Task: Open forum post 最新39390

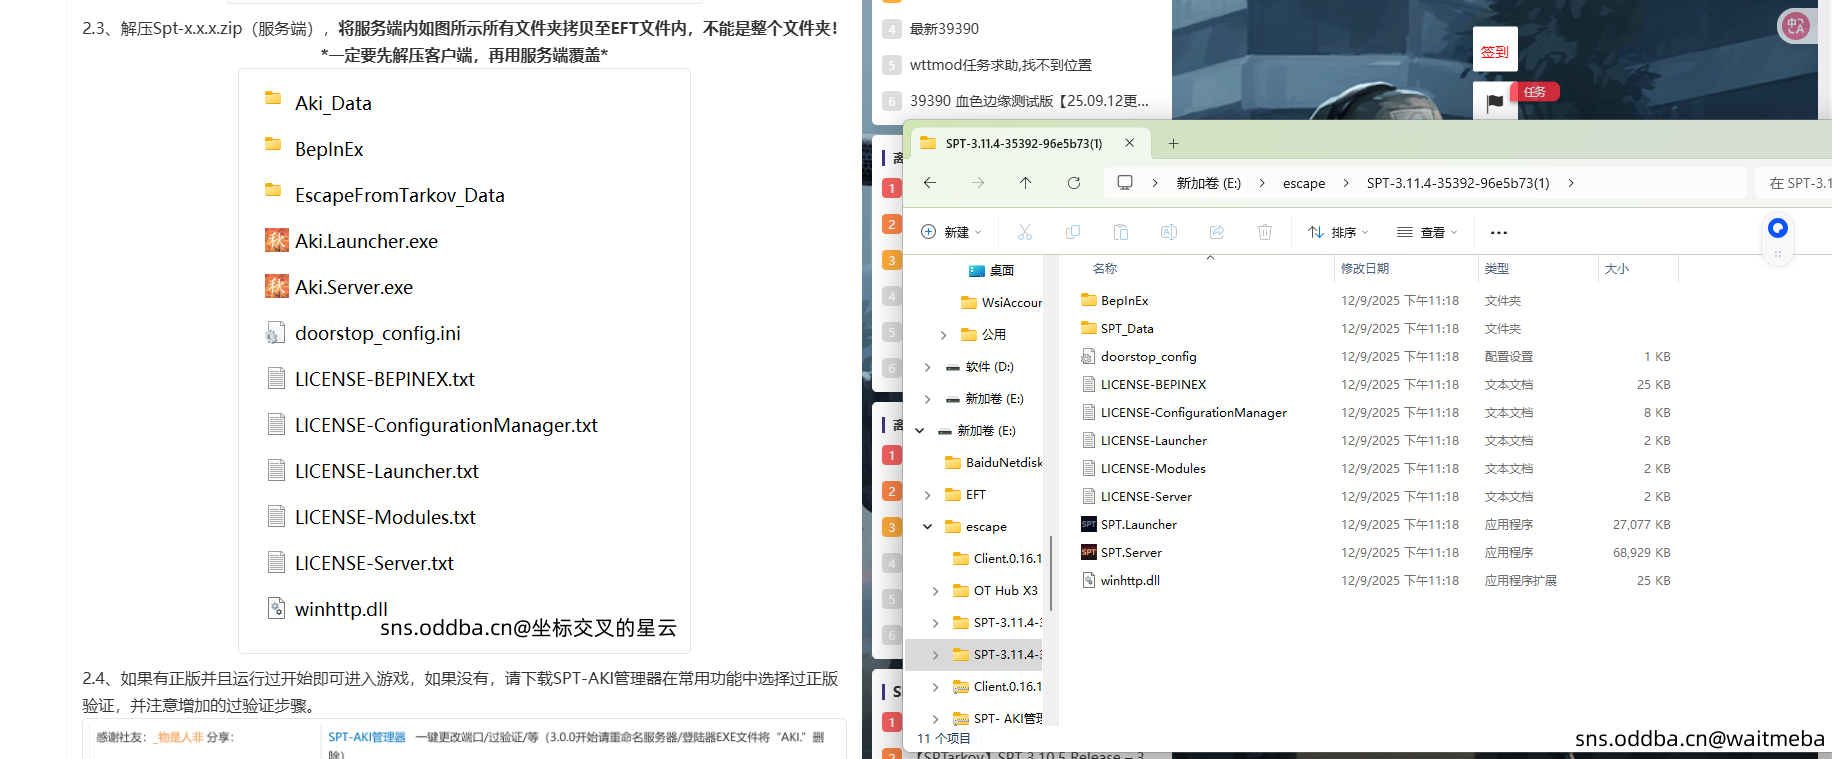Action: pyautogui.click(x=944, y=29)
